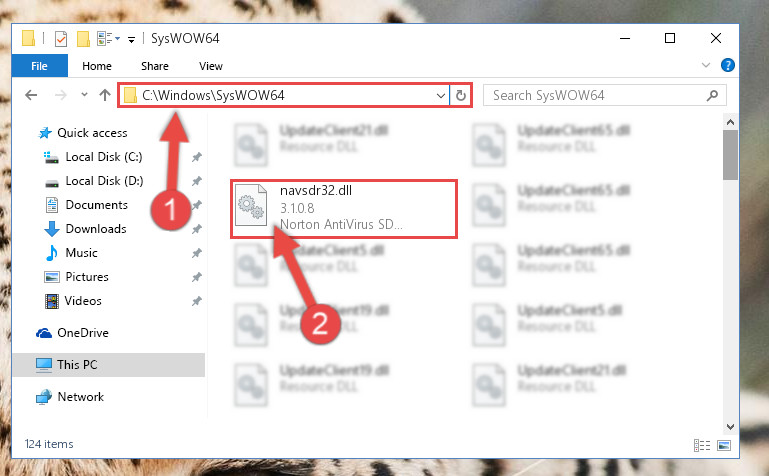Click the vertical scrollbar thumb

(x=730, y=155)
